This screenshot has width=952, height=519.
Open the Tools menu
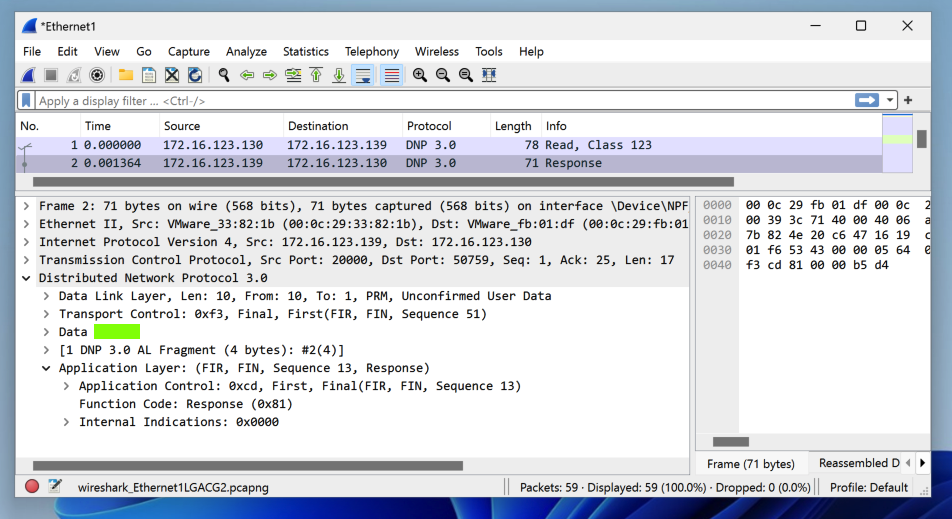[489, 52]
